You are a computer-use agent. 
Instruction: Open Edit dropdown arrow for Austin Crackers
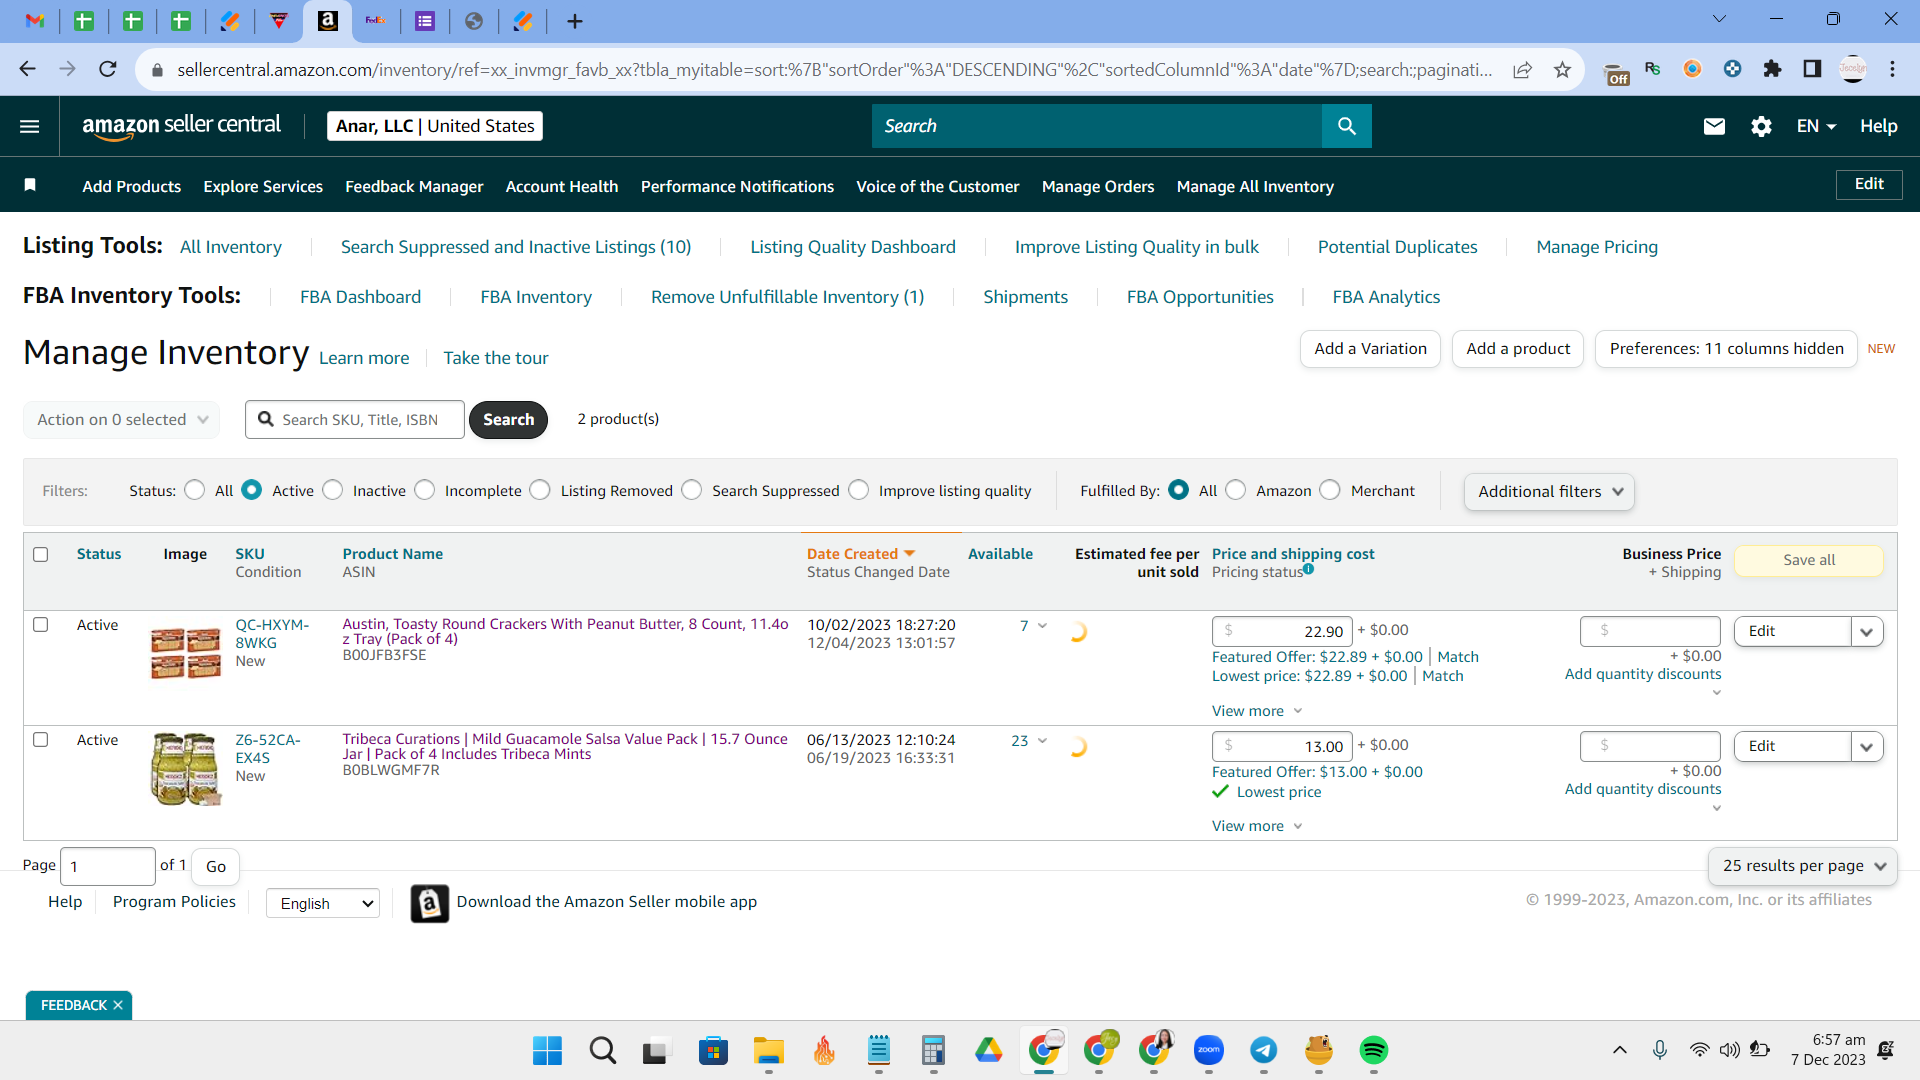coord(1867,632)
